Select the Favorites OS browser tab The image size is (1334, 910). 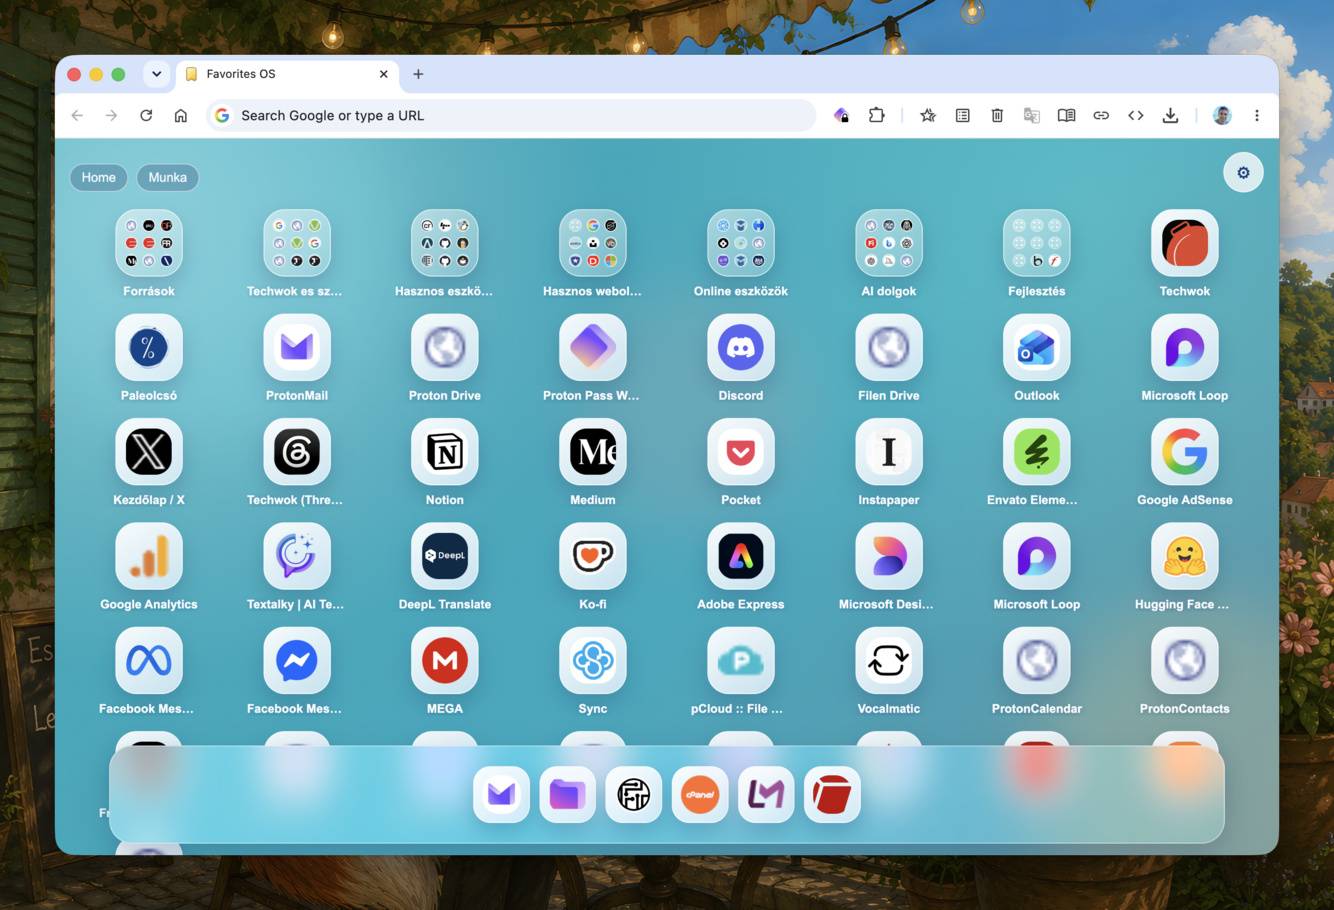(287, 74)
